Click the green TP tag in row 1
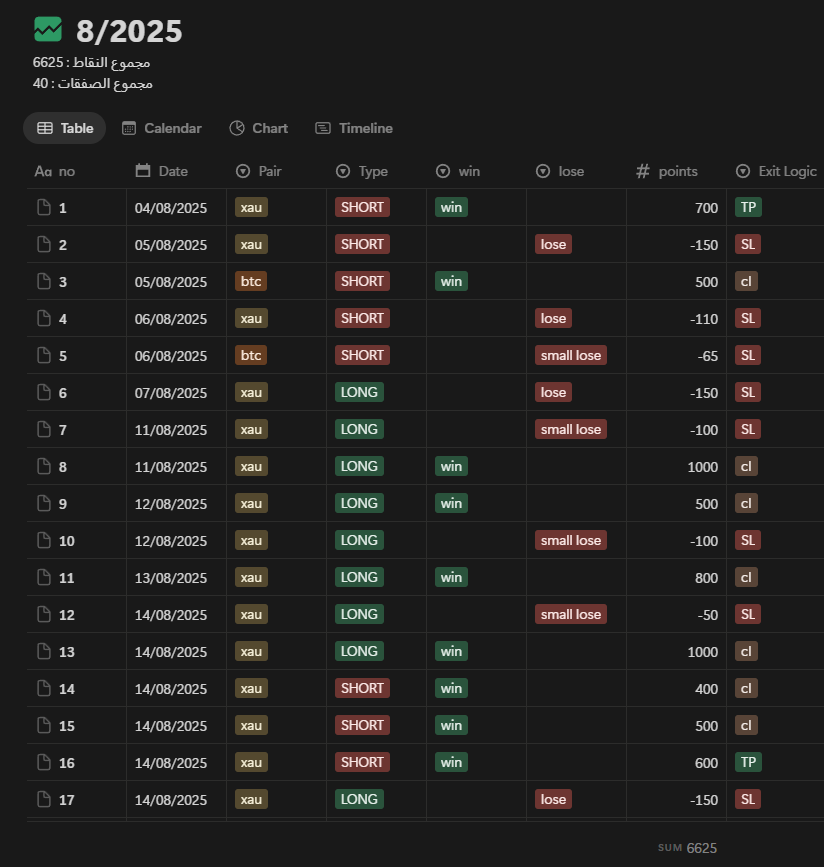The image size is (824, 867). point(747,208)
